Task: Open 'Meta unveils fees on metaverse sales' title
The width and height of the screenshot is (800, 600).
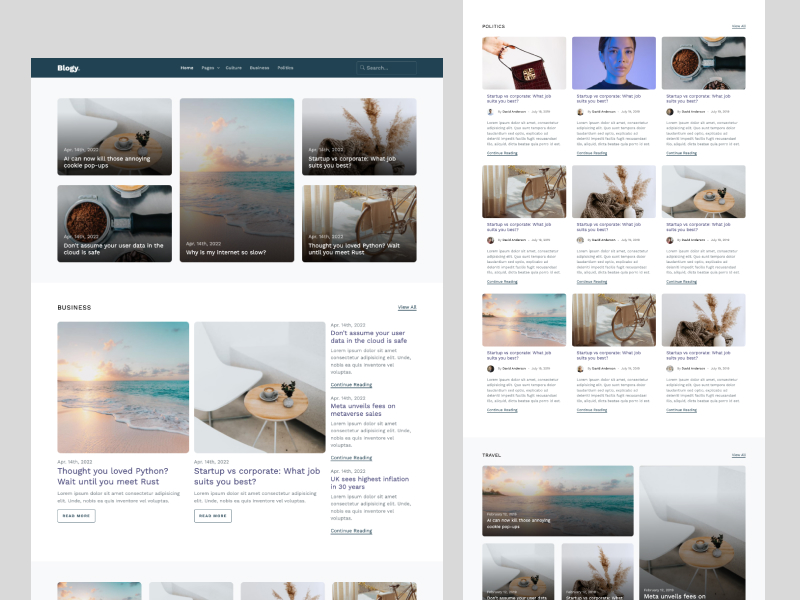Action: [x=363, y=410]
